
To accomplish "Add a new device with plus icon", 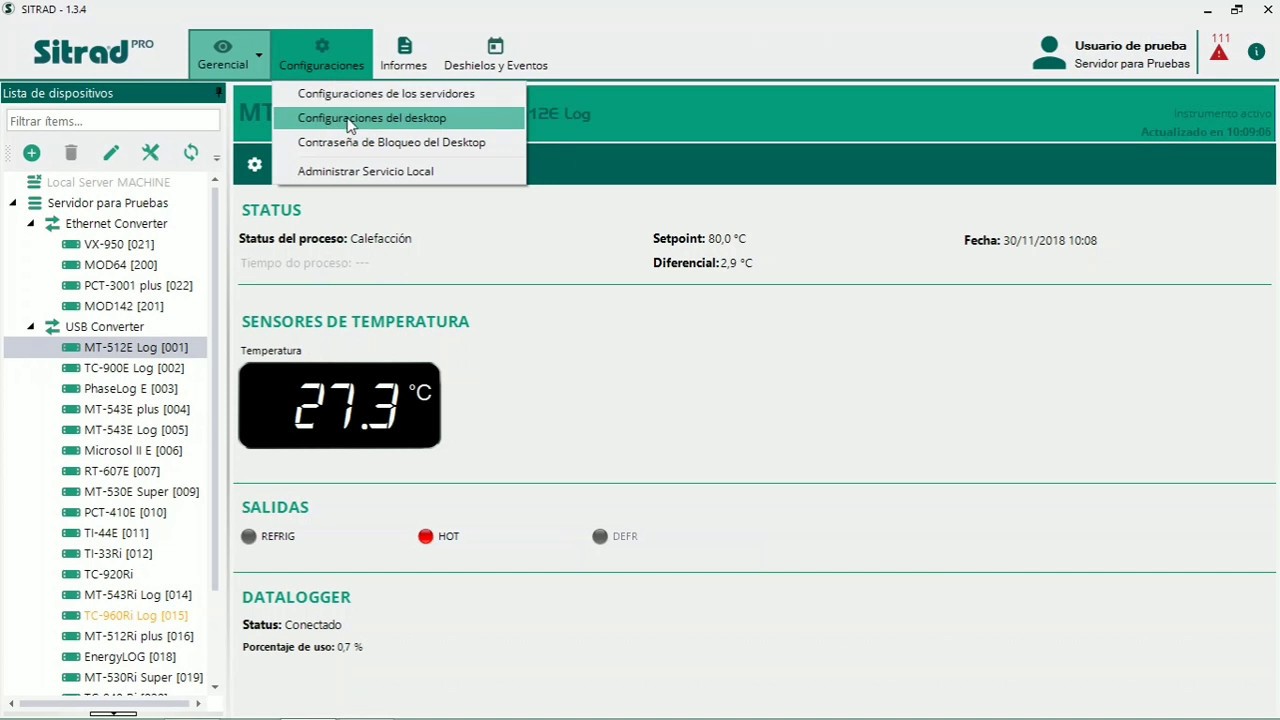I will pyautogui.click(x=32, y=153).
